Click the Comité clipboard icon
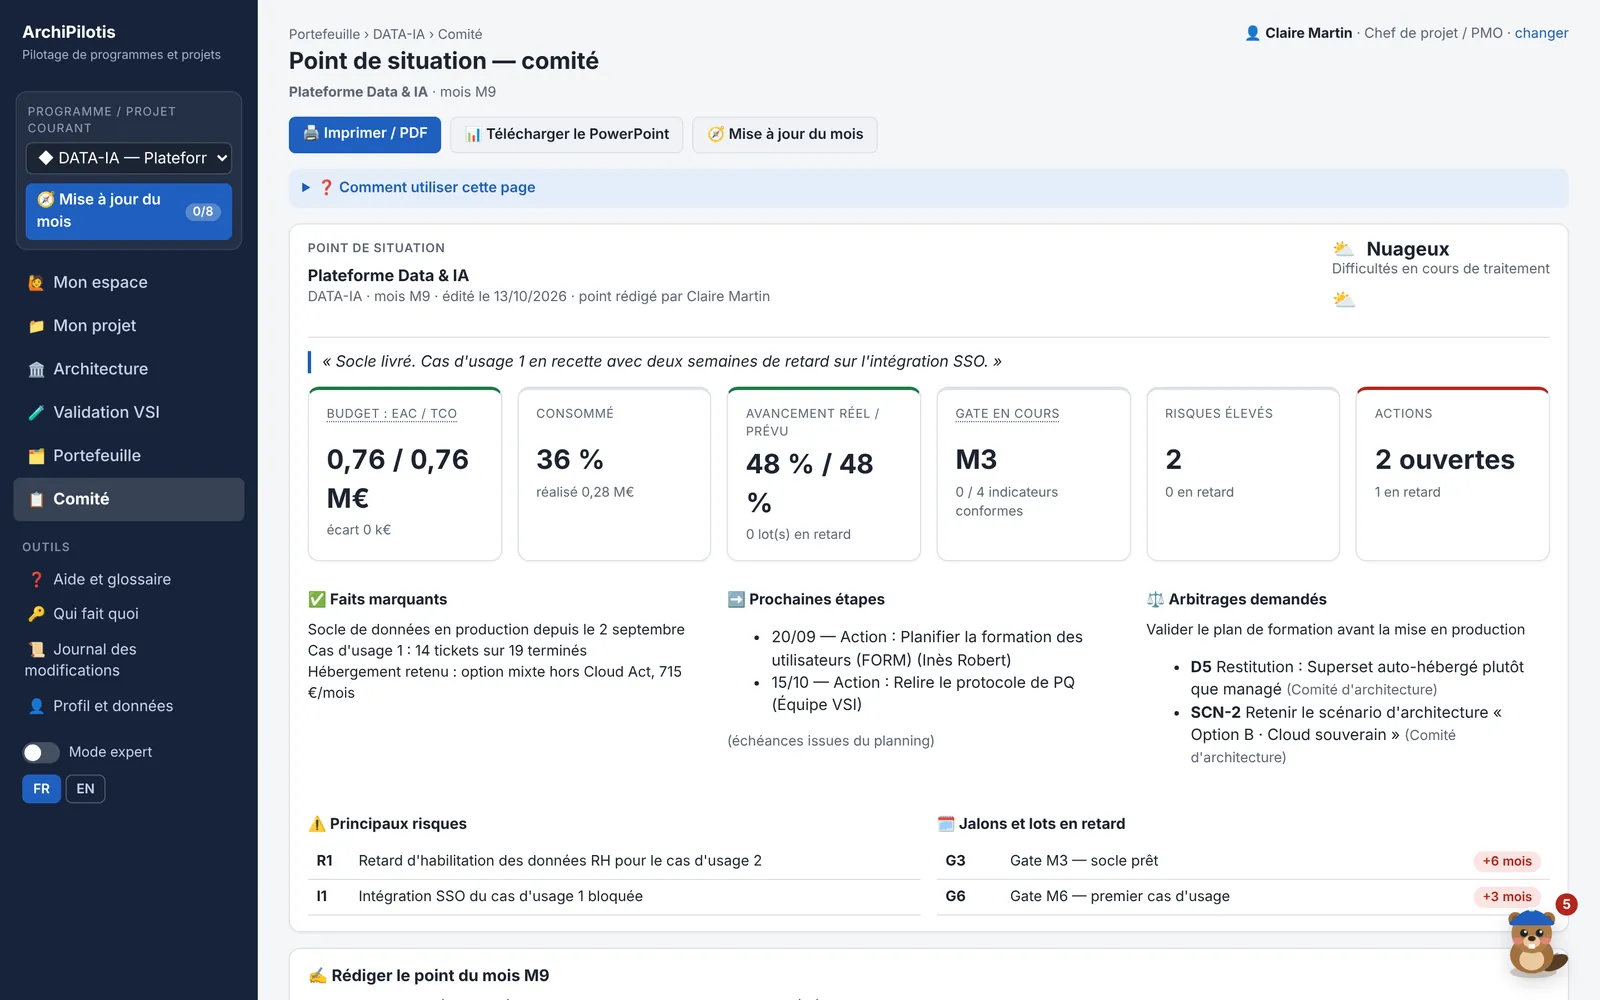This screenshot has width=1600, height=1000. pyautogui.click(x=37, y=499)
